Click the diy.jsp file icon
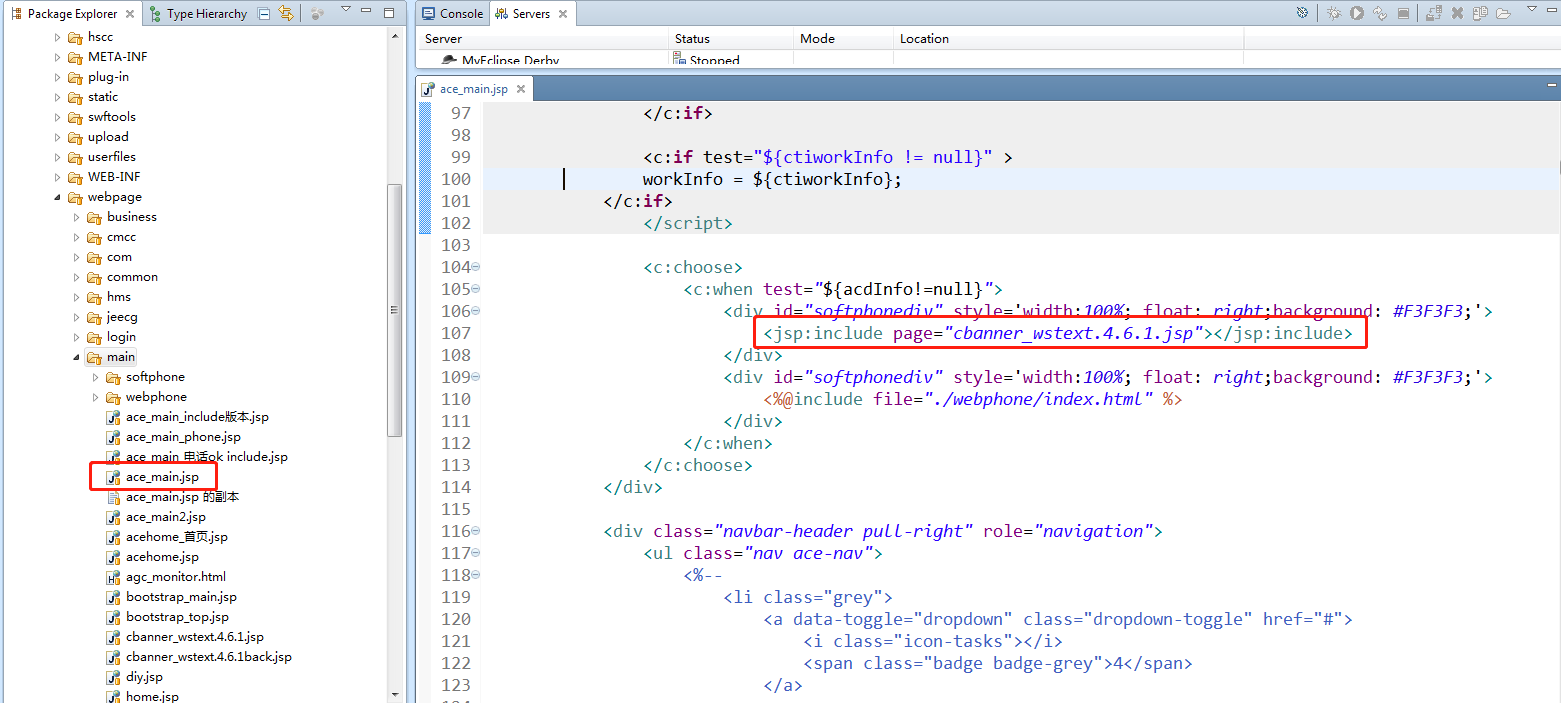 (x=113, y=677)
